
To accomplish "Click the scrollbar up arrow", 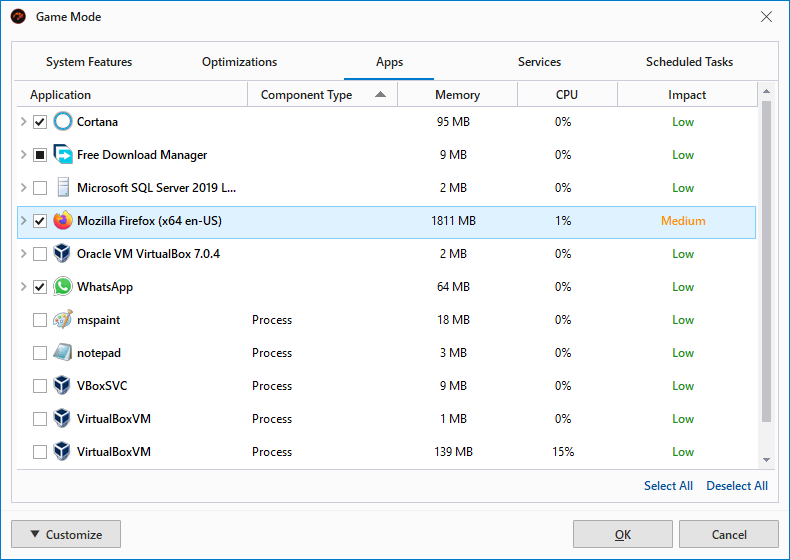I will [x=766, y=91].
